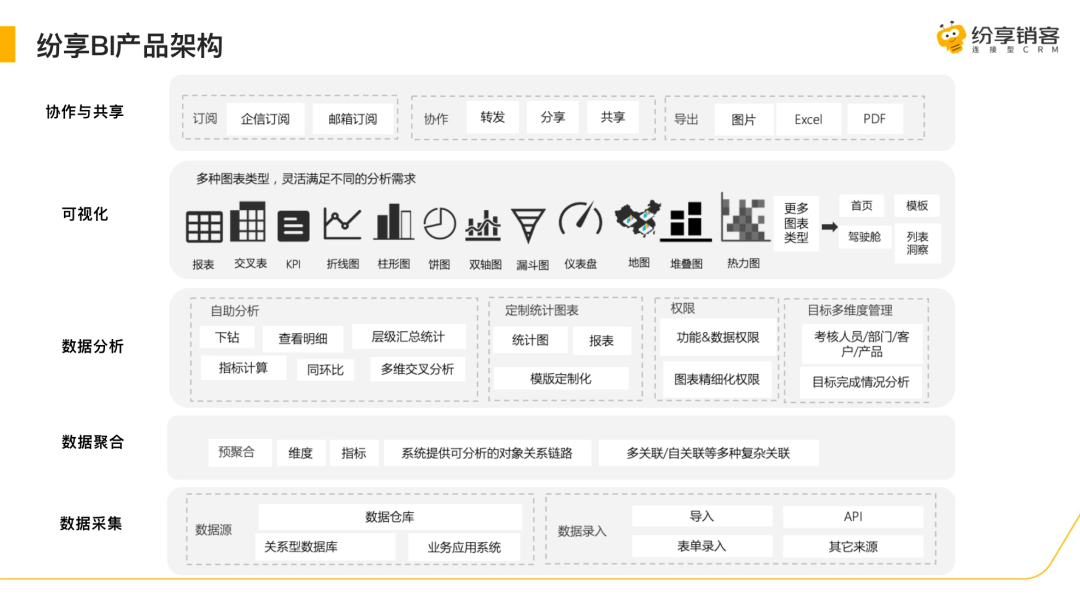Select the 多关联/自关联等多种复杂关联 box
1080x607 pixels.
click(x=708, y=453)
